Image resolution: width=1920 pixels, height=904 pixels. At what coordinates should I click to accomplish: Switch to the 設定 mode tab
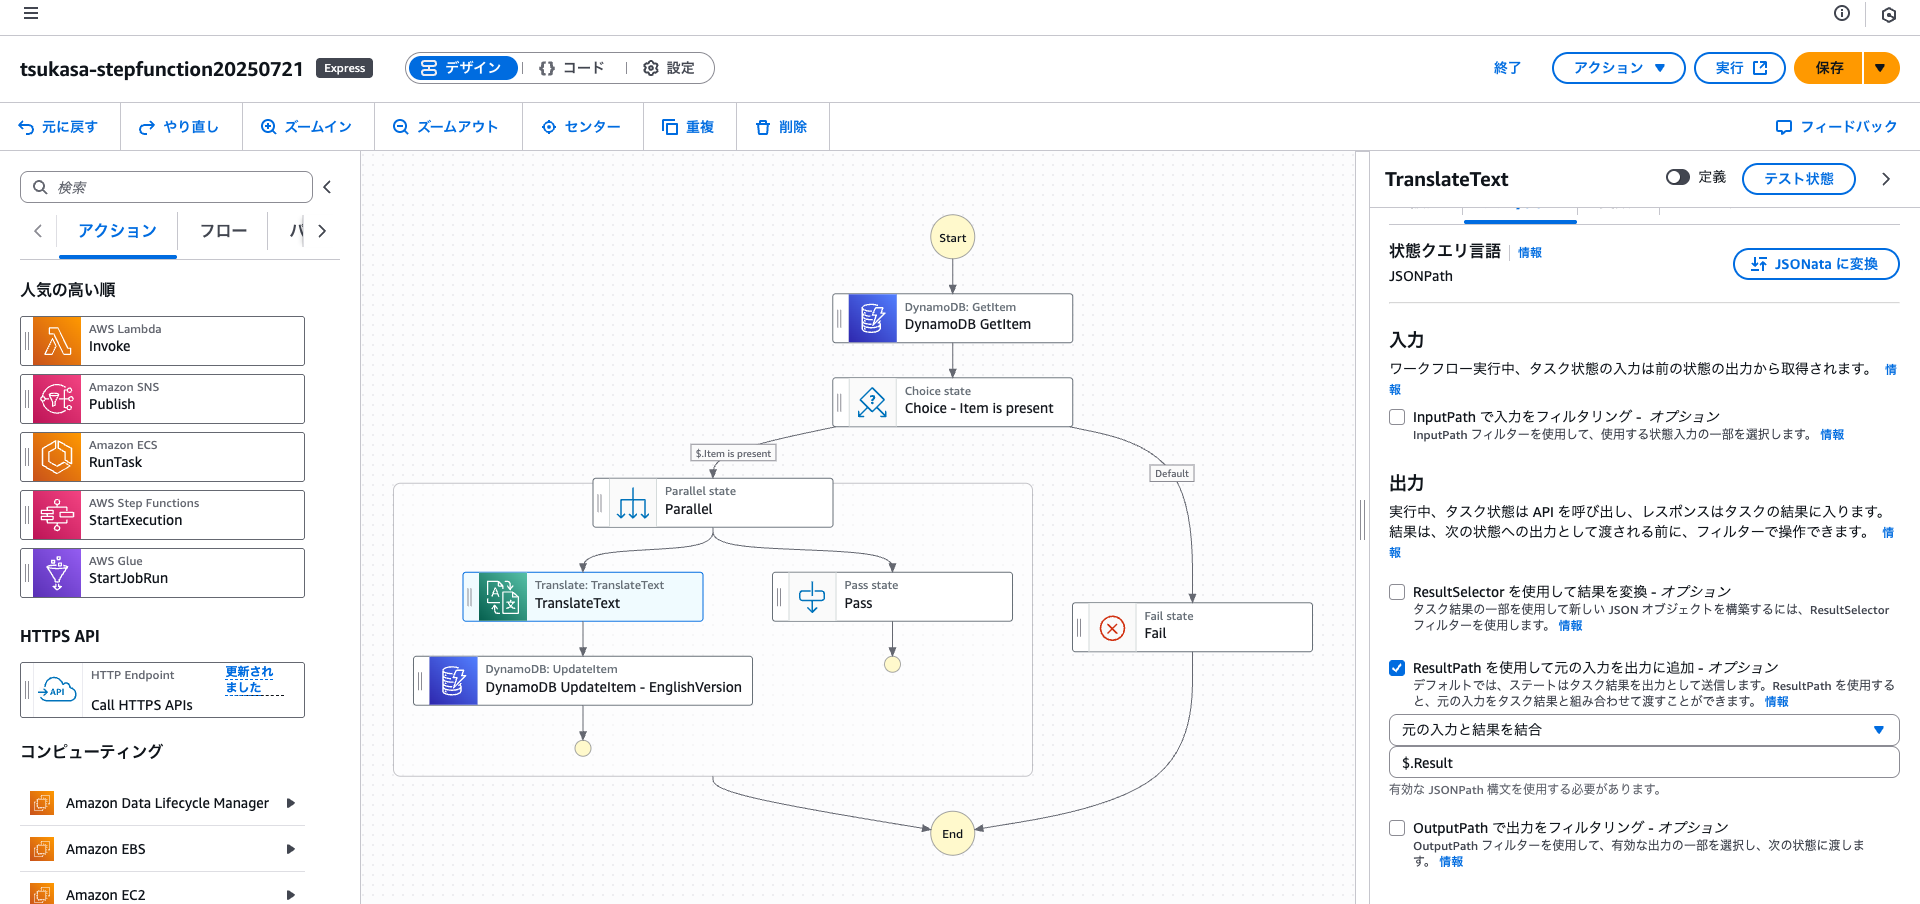(668, 68)
